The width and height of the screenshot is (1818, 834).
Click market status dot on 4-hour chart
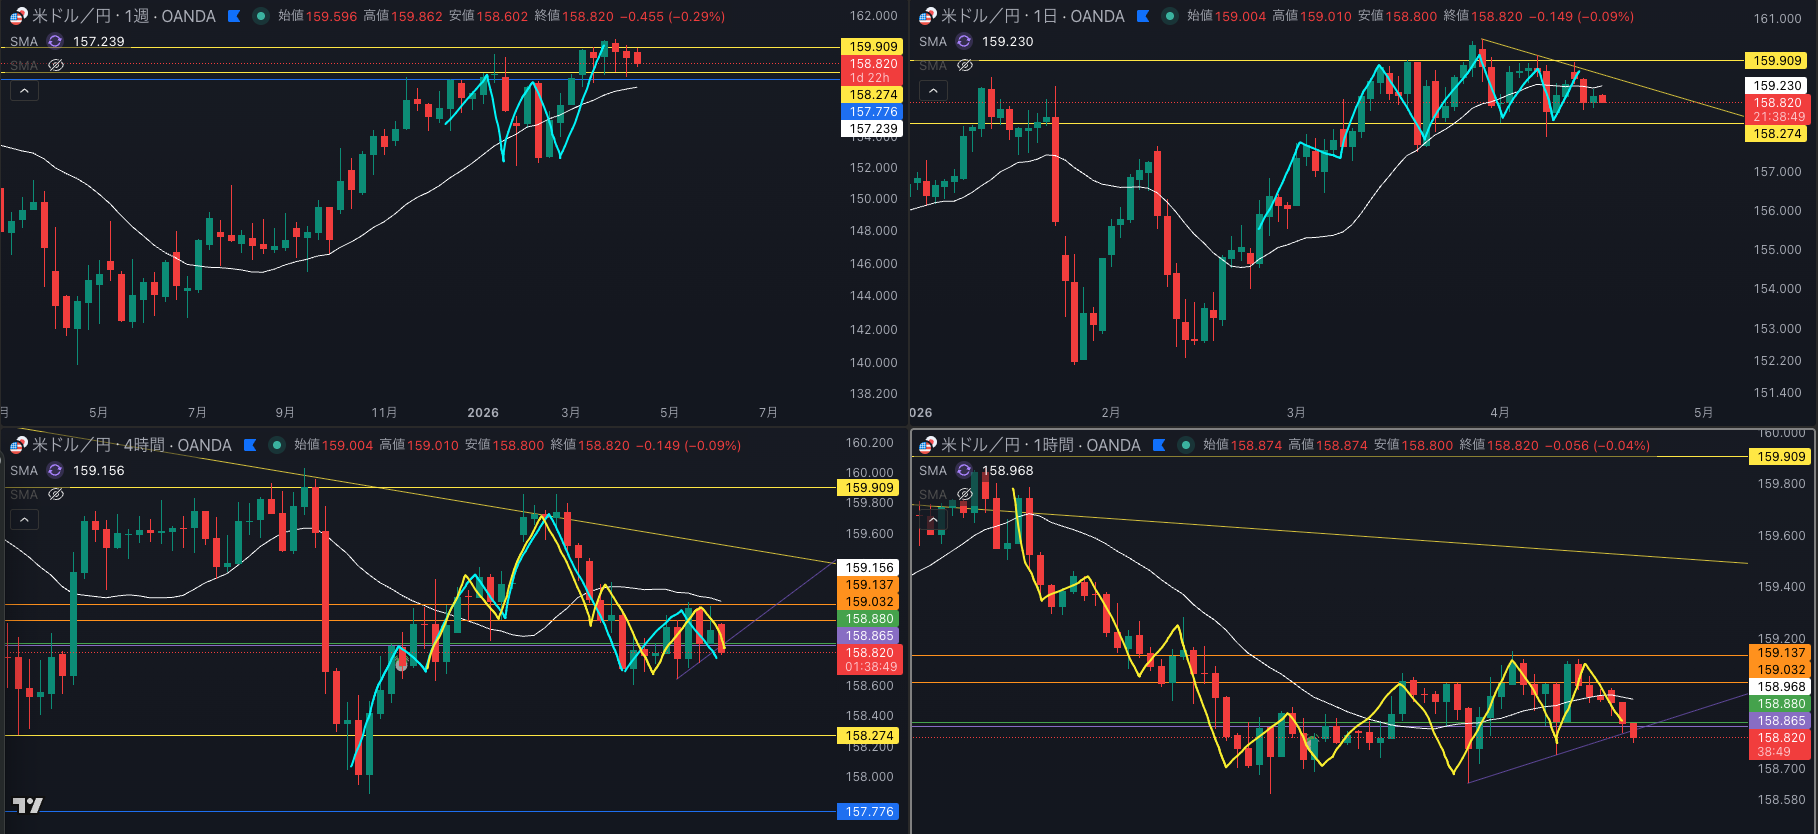click(276, 445)
